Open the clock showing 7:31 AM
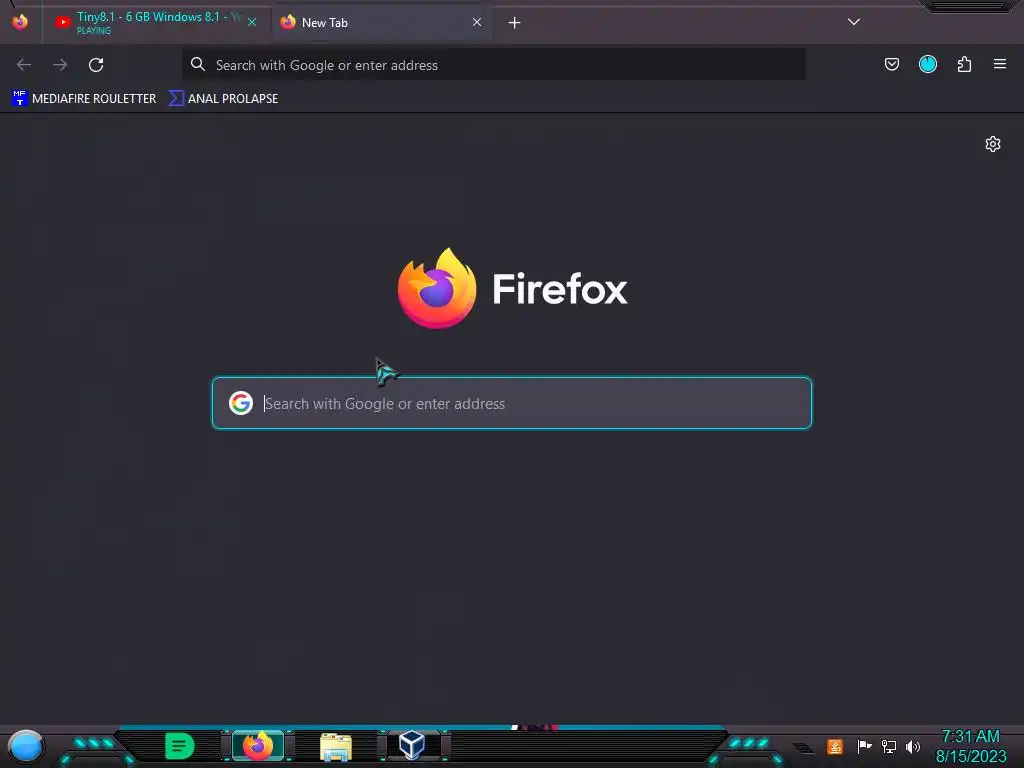The image size is (1024, 768). coord(971,746)
